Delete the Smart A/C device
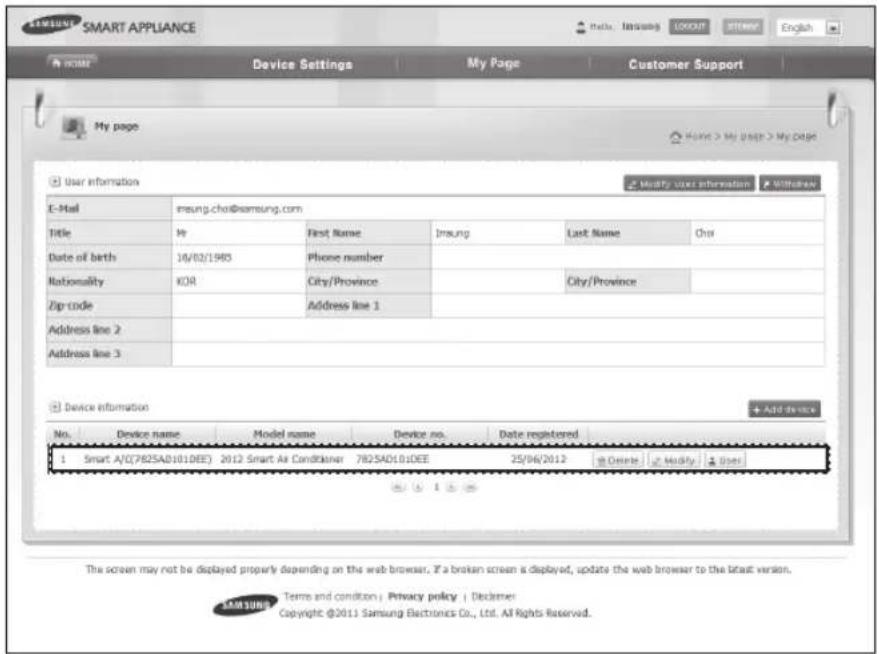The height and width of the screenshot is (654, 879). pyautogui.click(x=618, y=461)
